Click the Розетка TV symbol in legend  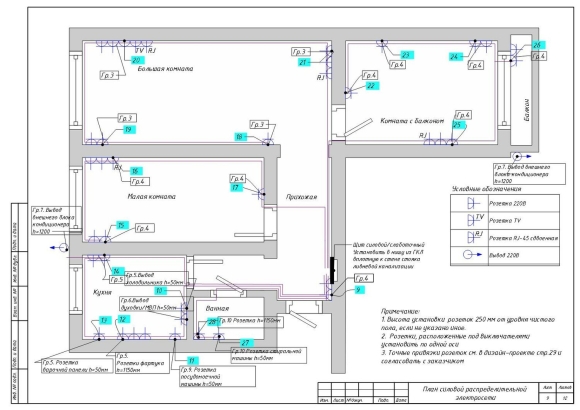point(475,220)
